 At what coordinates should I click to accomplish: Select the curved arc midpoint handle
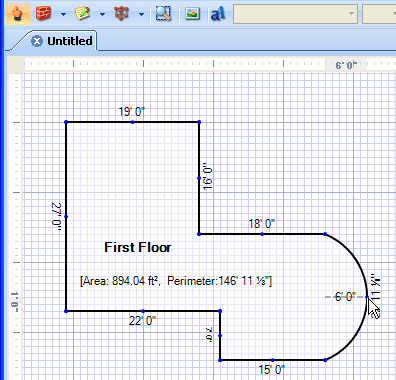tap(367, 297)
